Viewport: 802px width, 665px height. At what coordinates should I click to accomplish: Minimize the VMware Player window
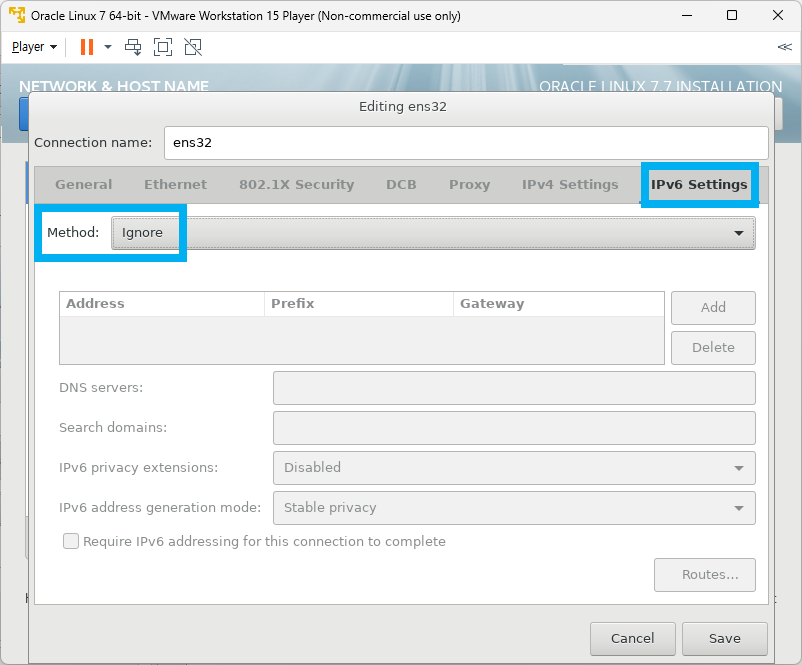click(x=687, y=15)
